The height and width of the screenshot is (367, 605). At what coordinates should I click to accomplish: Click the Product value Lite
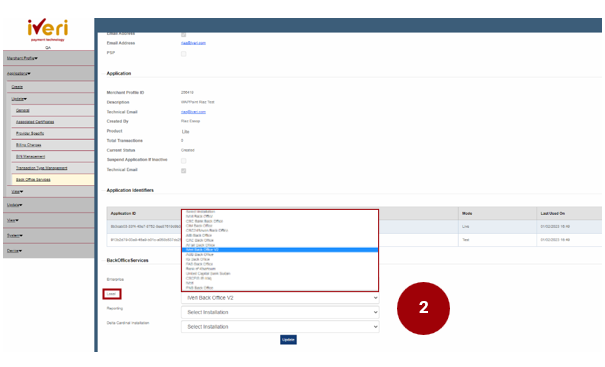(x=186, y=132)
